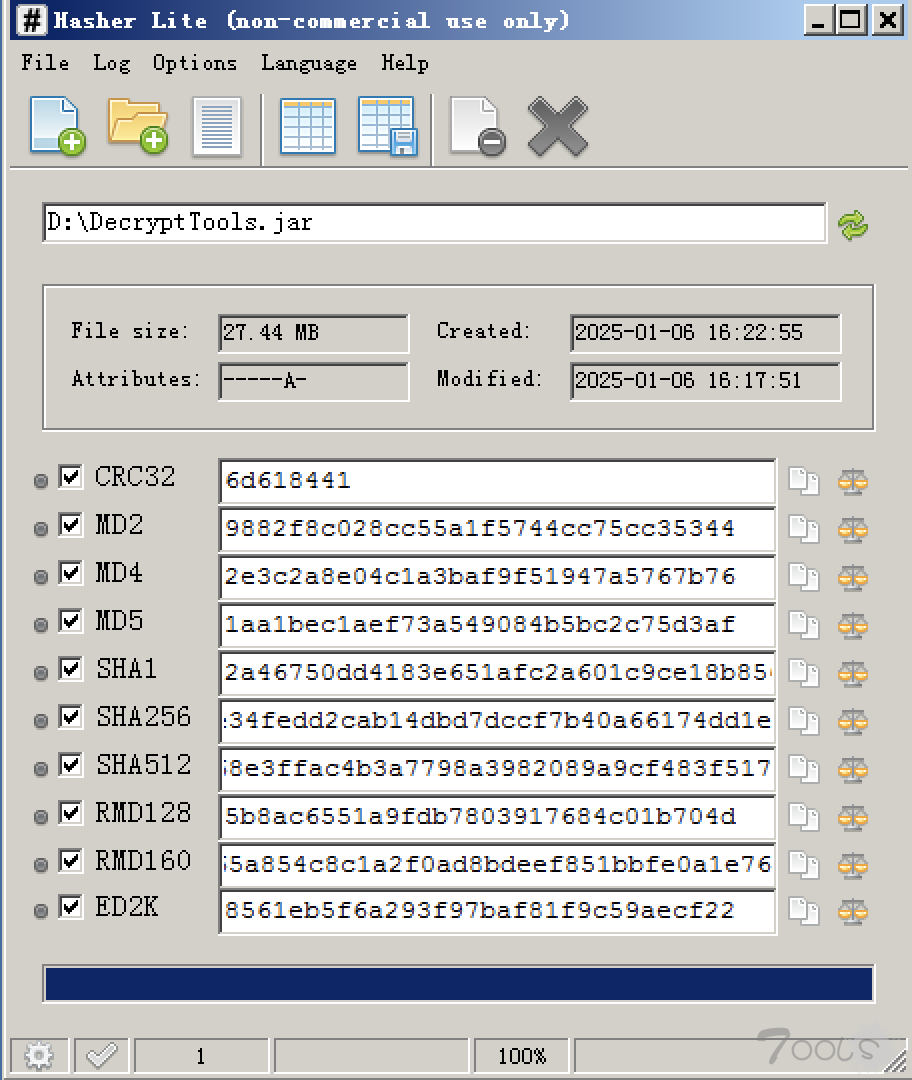Copy the MD2 hash value
912x1080 pixels.
tap(803, 529)
